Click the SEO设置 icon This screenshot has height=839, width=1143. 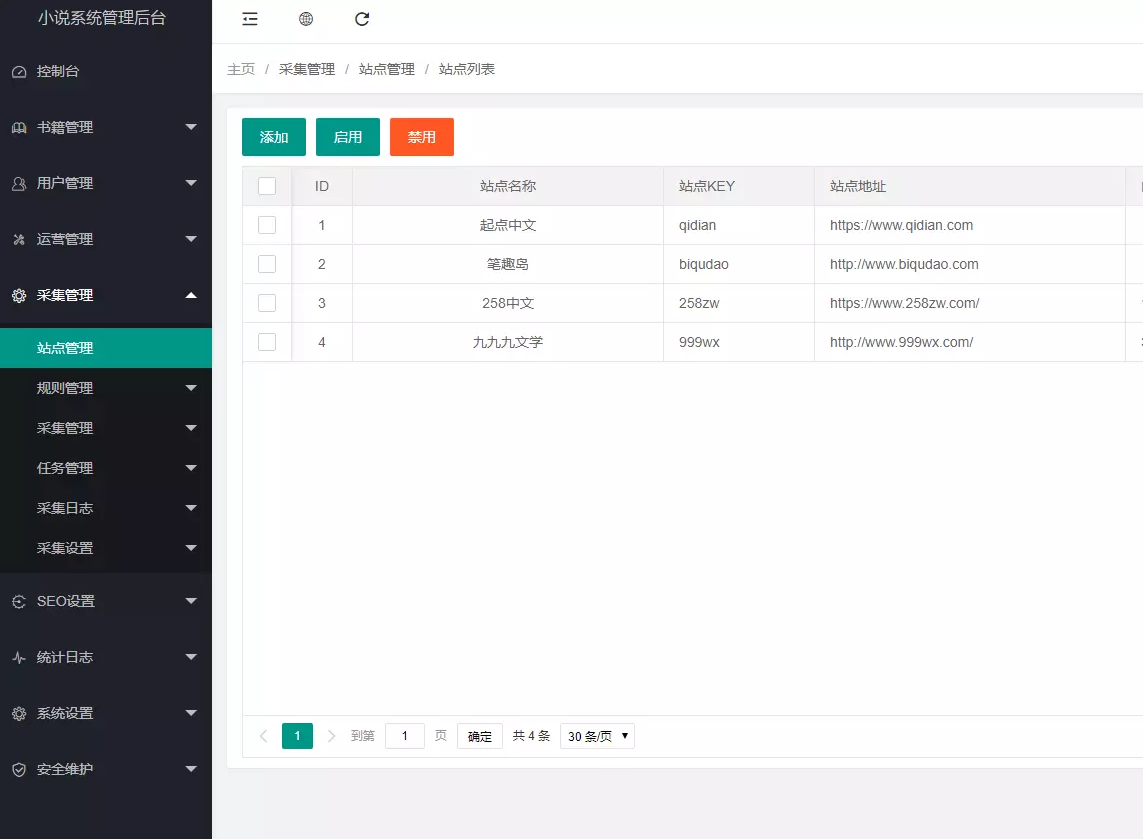(x=19, y=601)
